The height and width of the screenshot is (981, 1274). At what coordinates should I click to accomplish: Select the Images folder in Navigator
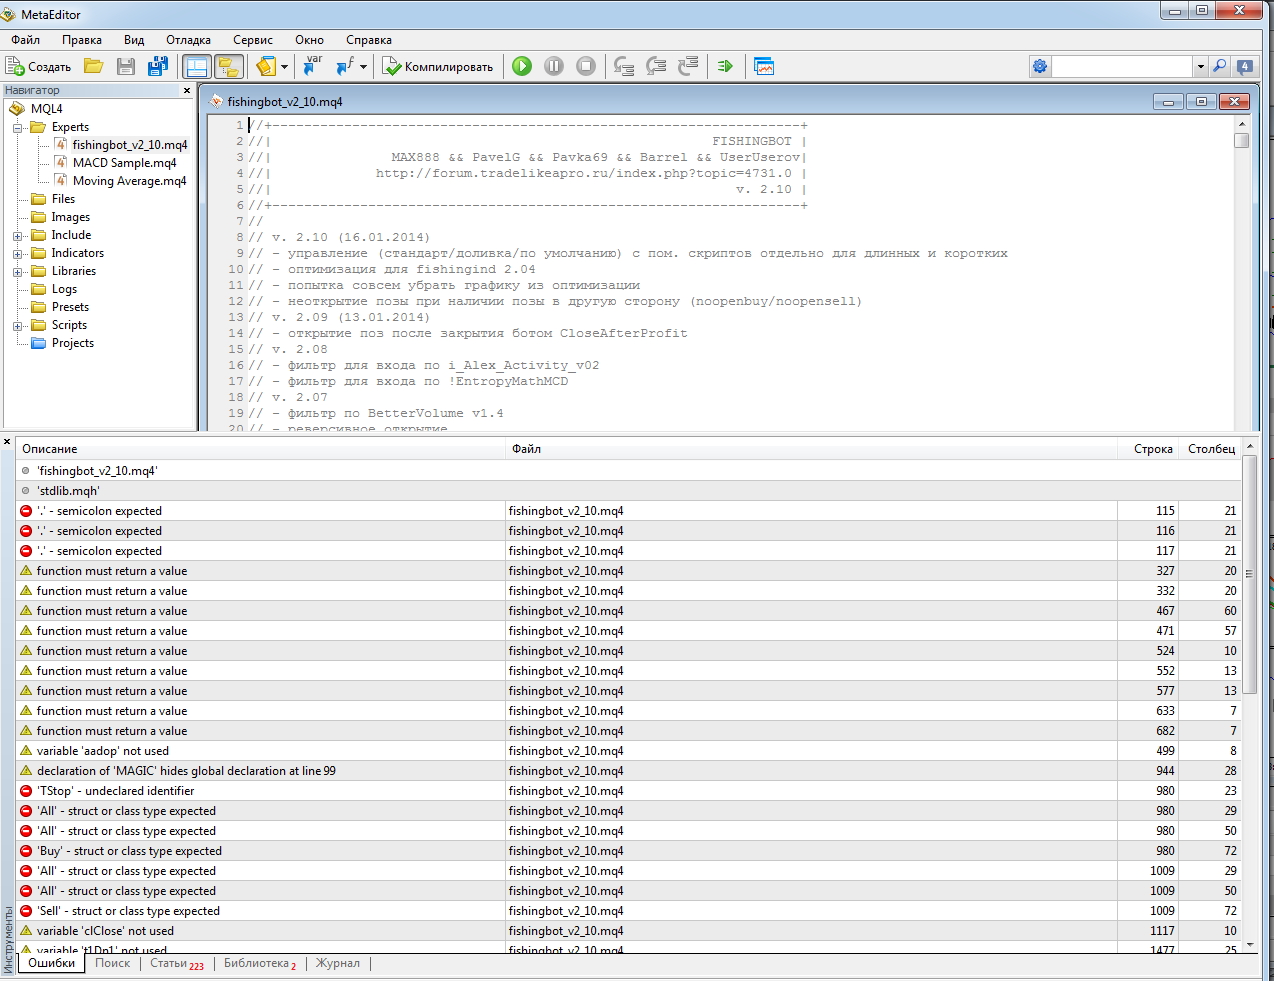coord(70,217)
